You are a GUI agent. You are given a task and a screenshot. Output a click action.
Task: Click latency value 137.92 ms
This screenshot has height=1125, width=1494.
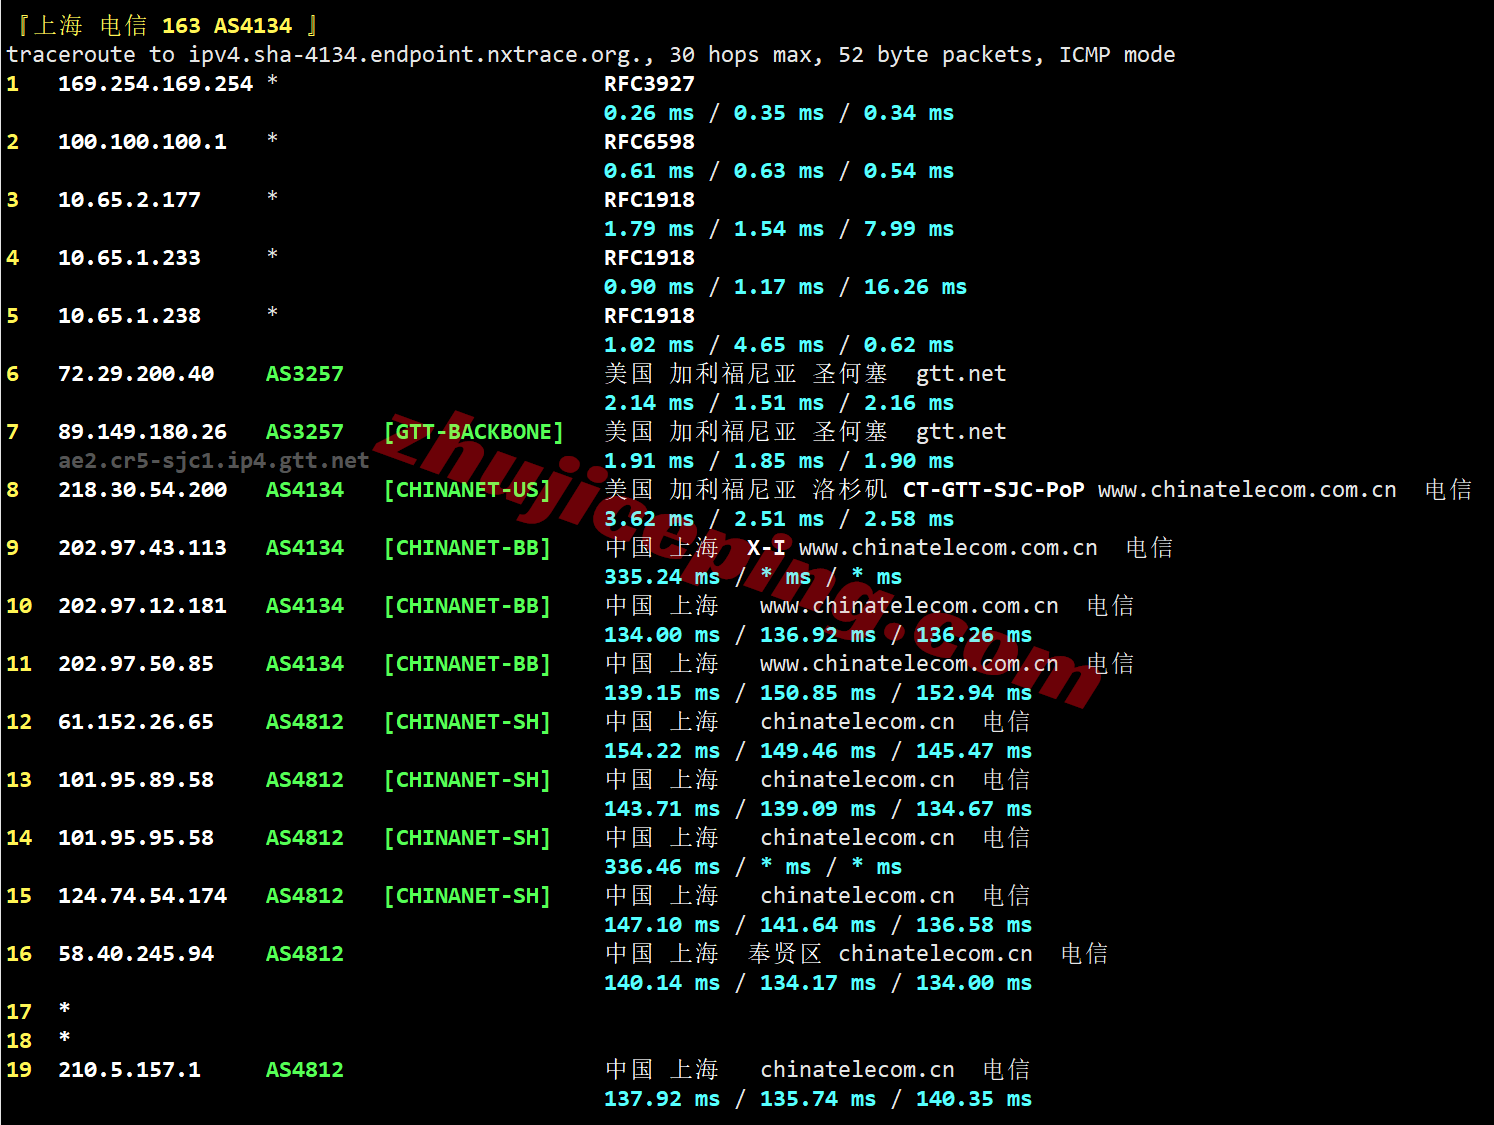tap(662, 1099)
